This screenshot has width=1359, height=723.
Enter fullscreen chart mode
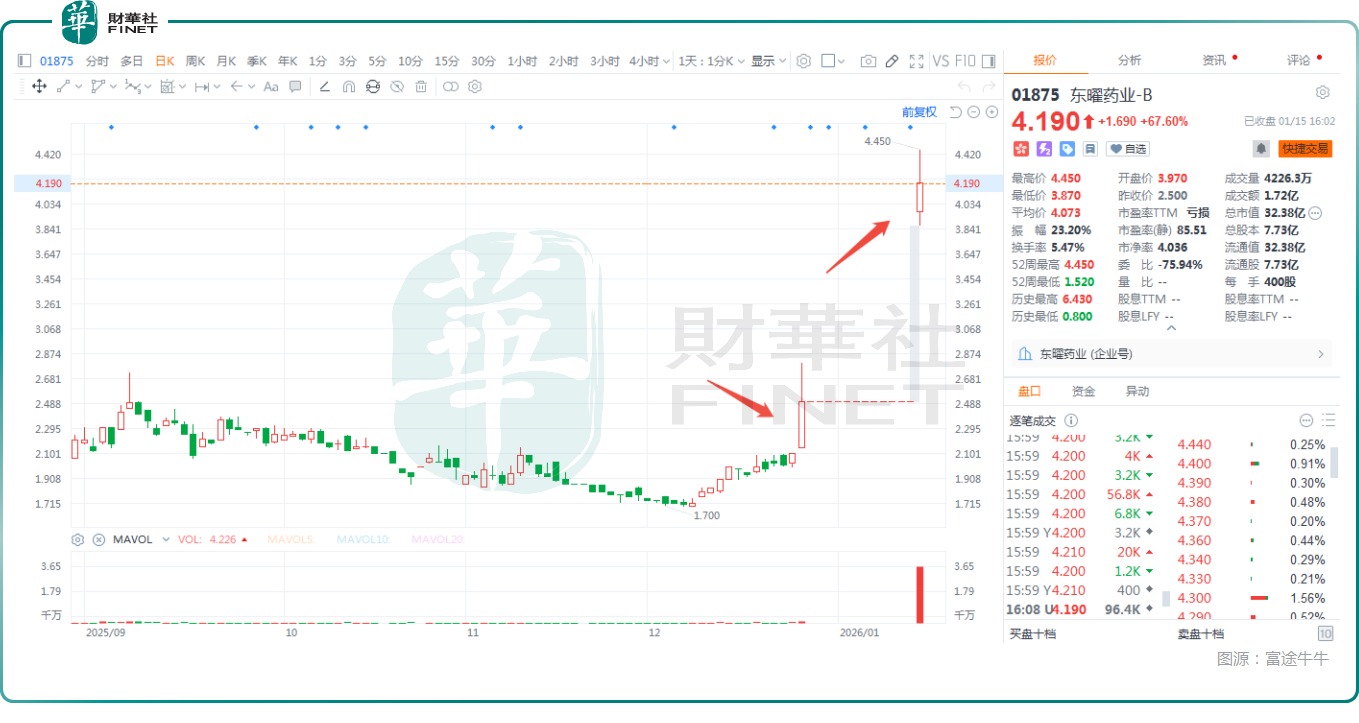click(916, 61)
